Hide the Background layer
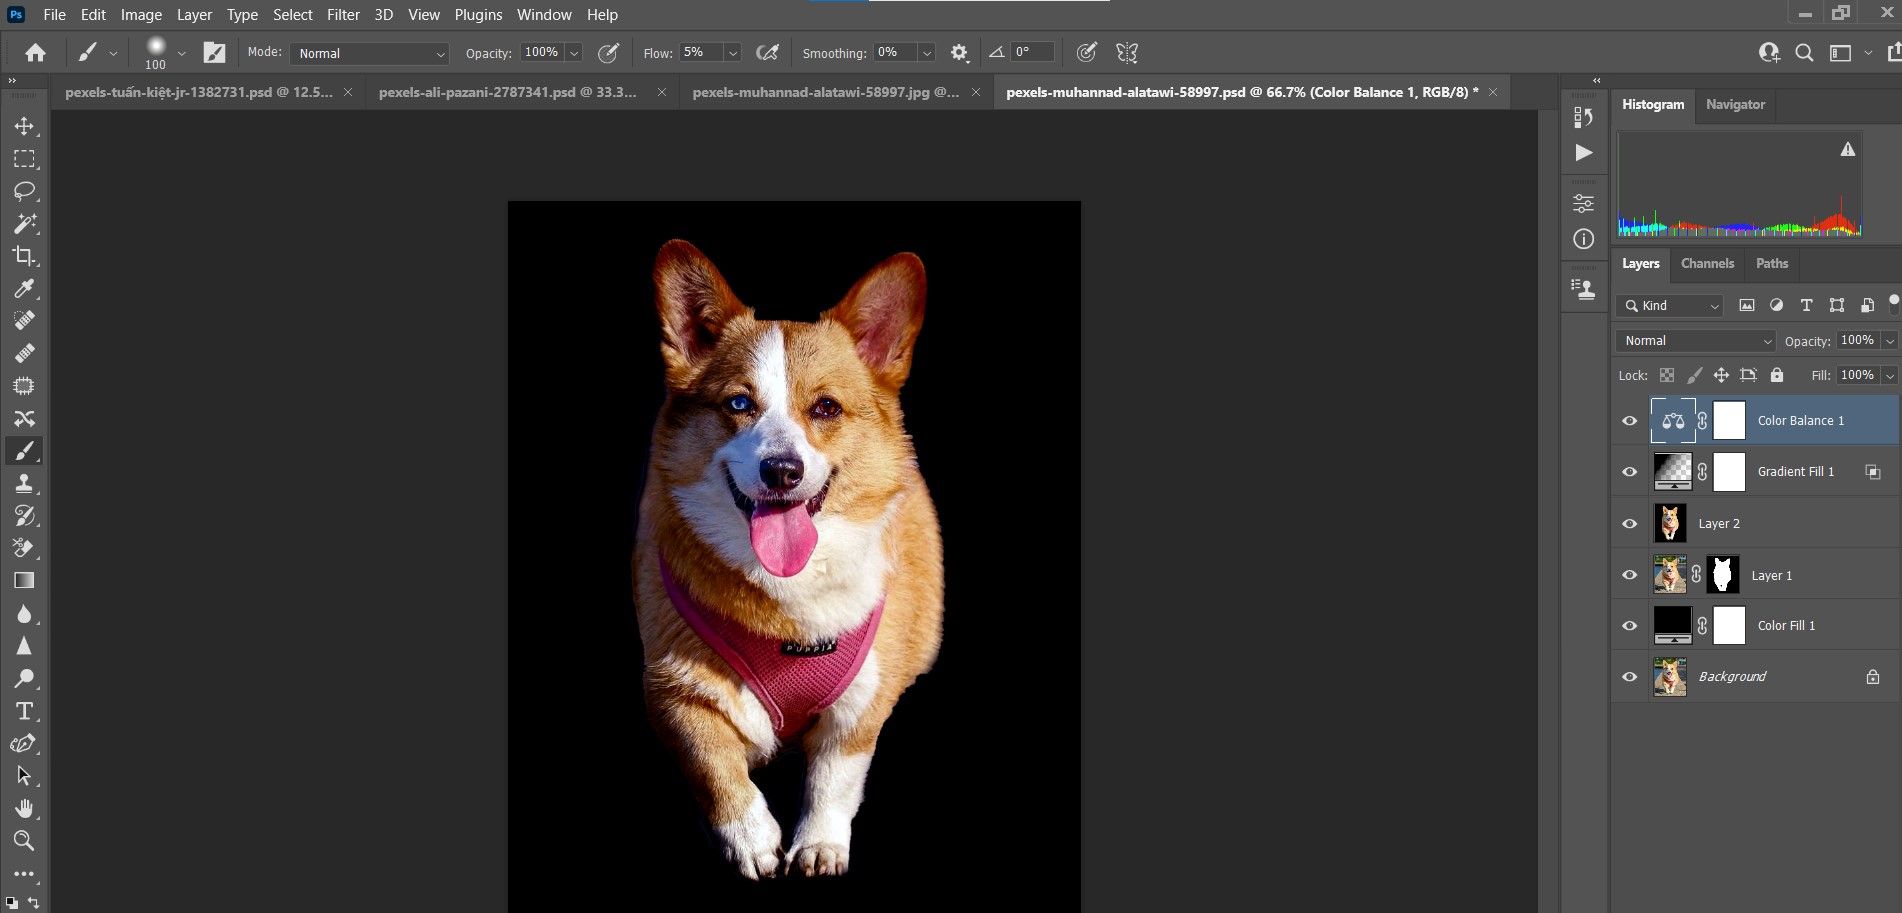 [1629, 677]
